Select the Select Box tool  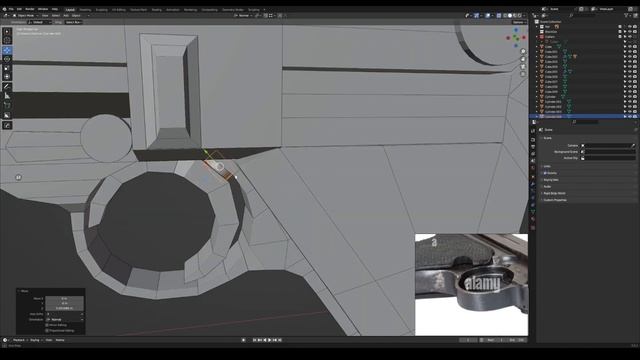click(7, 32)
